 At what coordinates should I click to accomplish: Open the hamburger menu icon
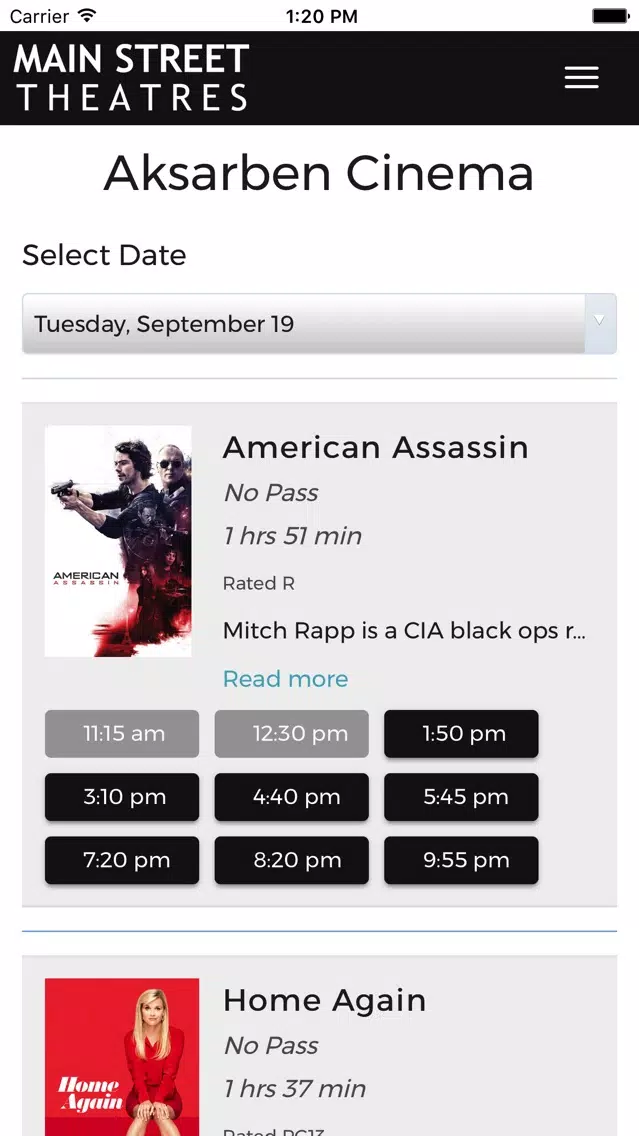click(581, 78)
